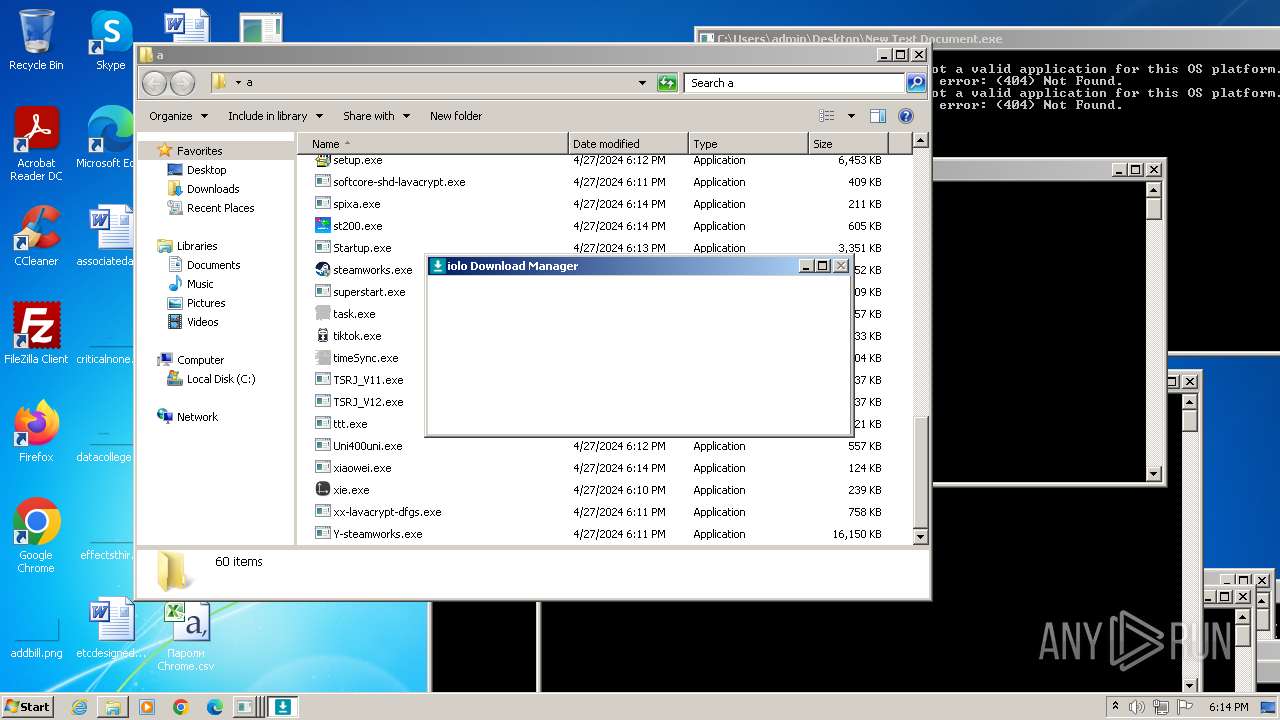Click the taskbar clock showing 6:14 PM
Screen dimensions: 1280x720
point(1228,707)
